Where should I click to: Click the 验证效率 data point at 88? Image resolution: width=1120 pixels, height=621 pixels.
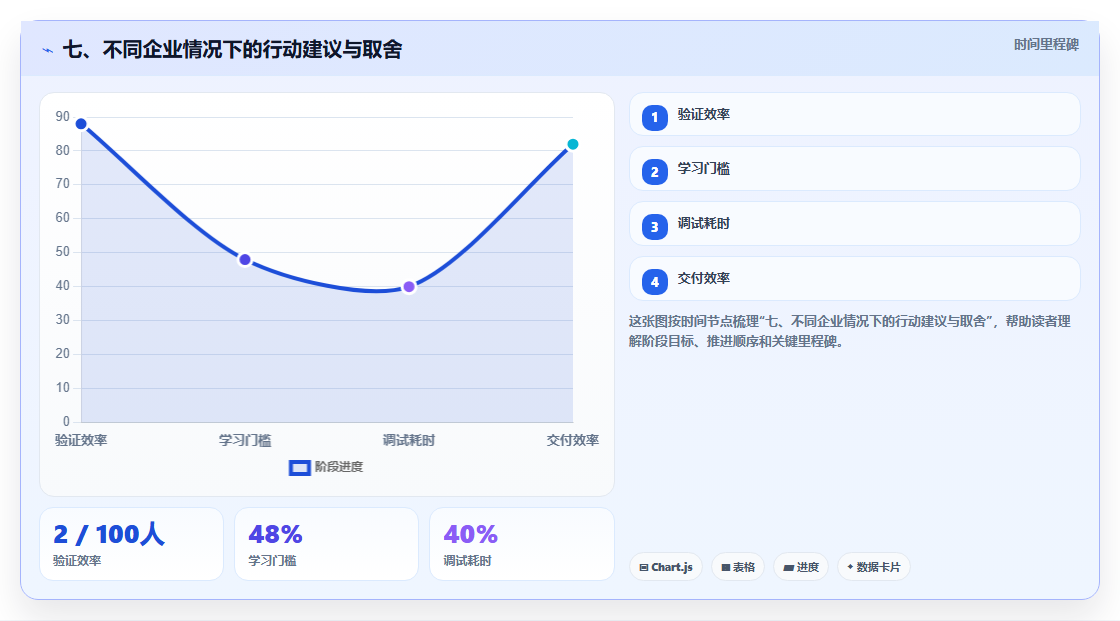tap(81, 124)
